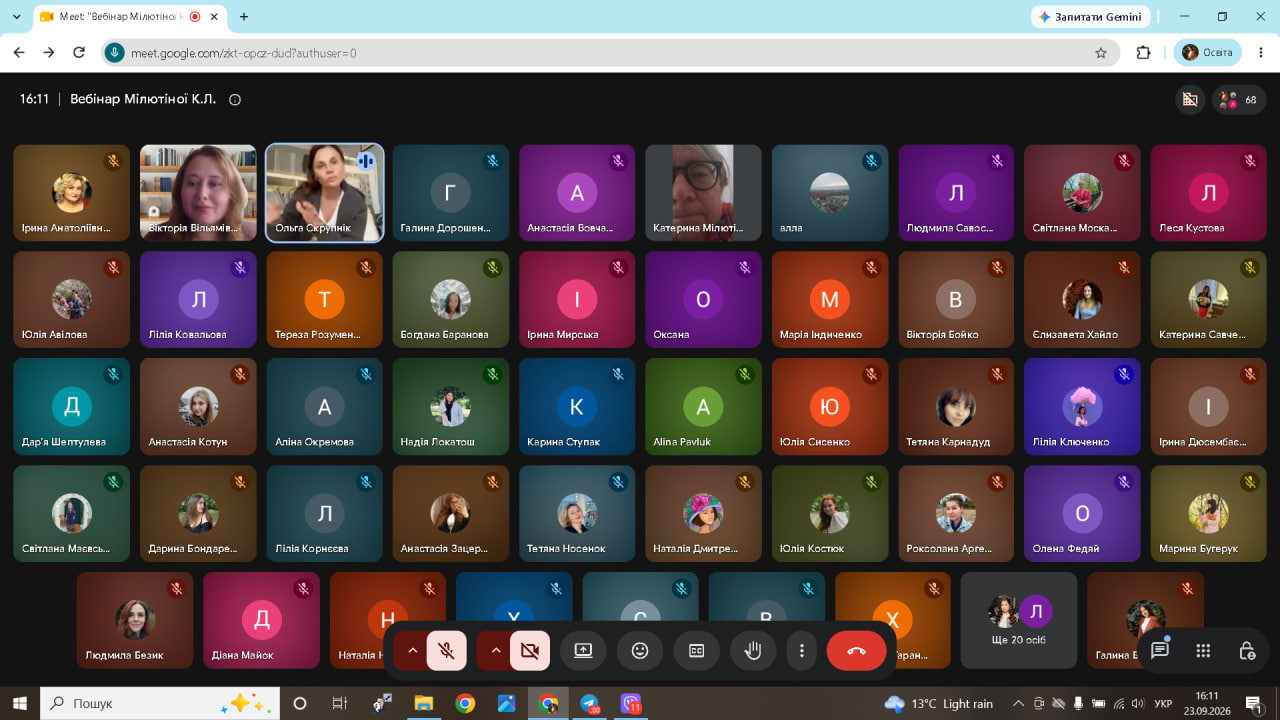
Task: Open Viber from the taskbar
Action: pos(631,703)
